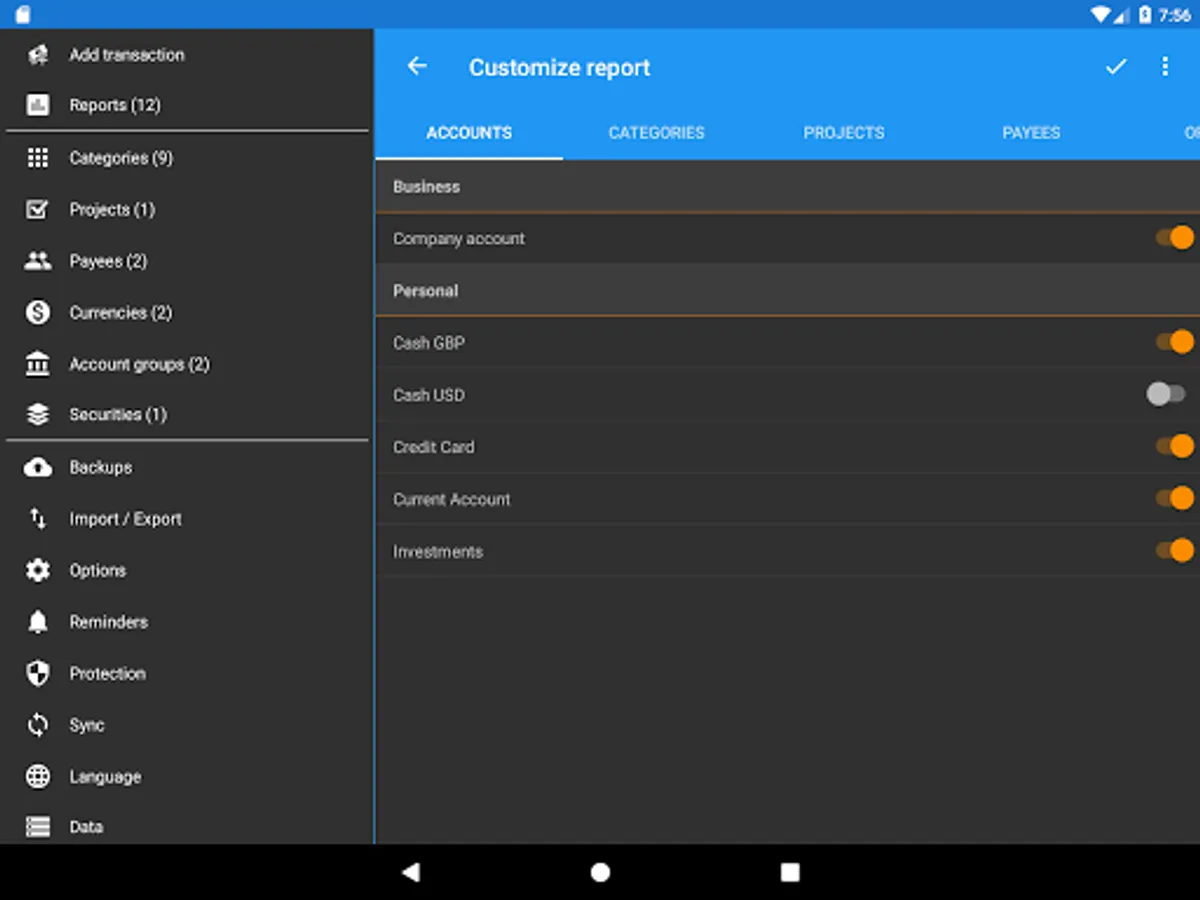1200x900 pixels.
Task: Select the Language label
Action: pos(105,777)
